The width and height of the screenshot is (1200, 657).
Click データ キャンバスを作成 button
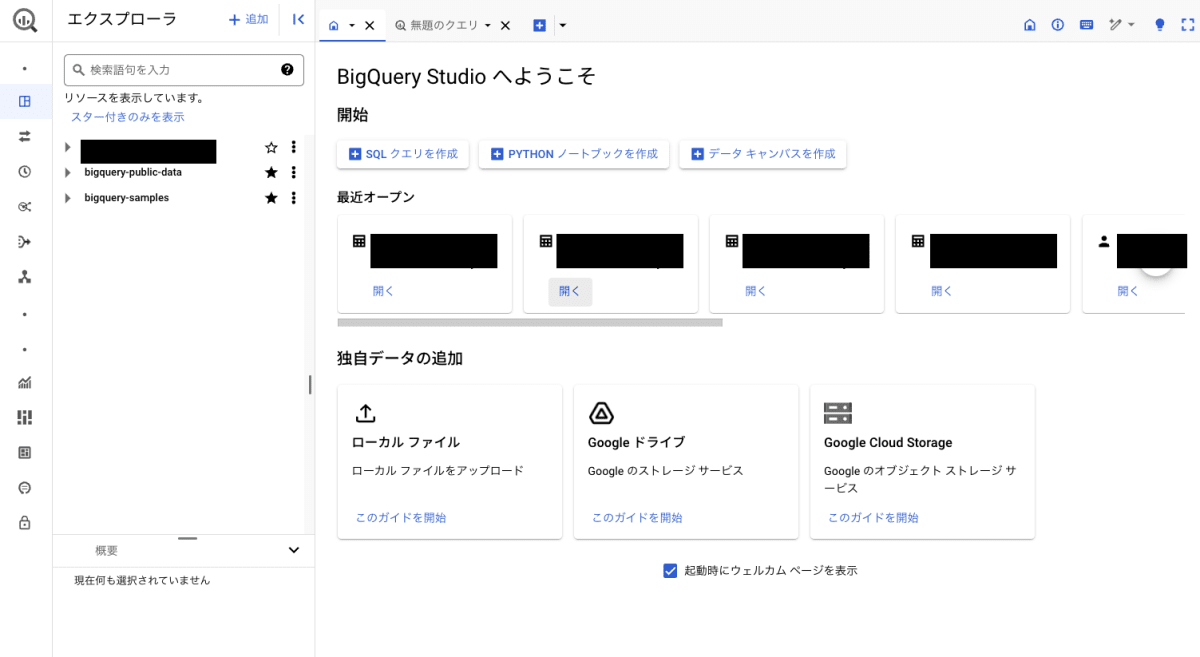(763, 154)
